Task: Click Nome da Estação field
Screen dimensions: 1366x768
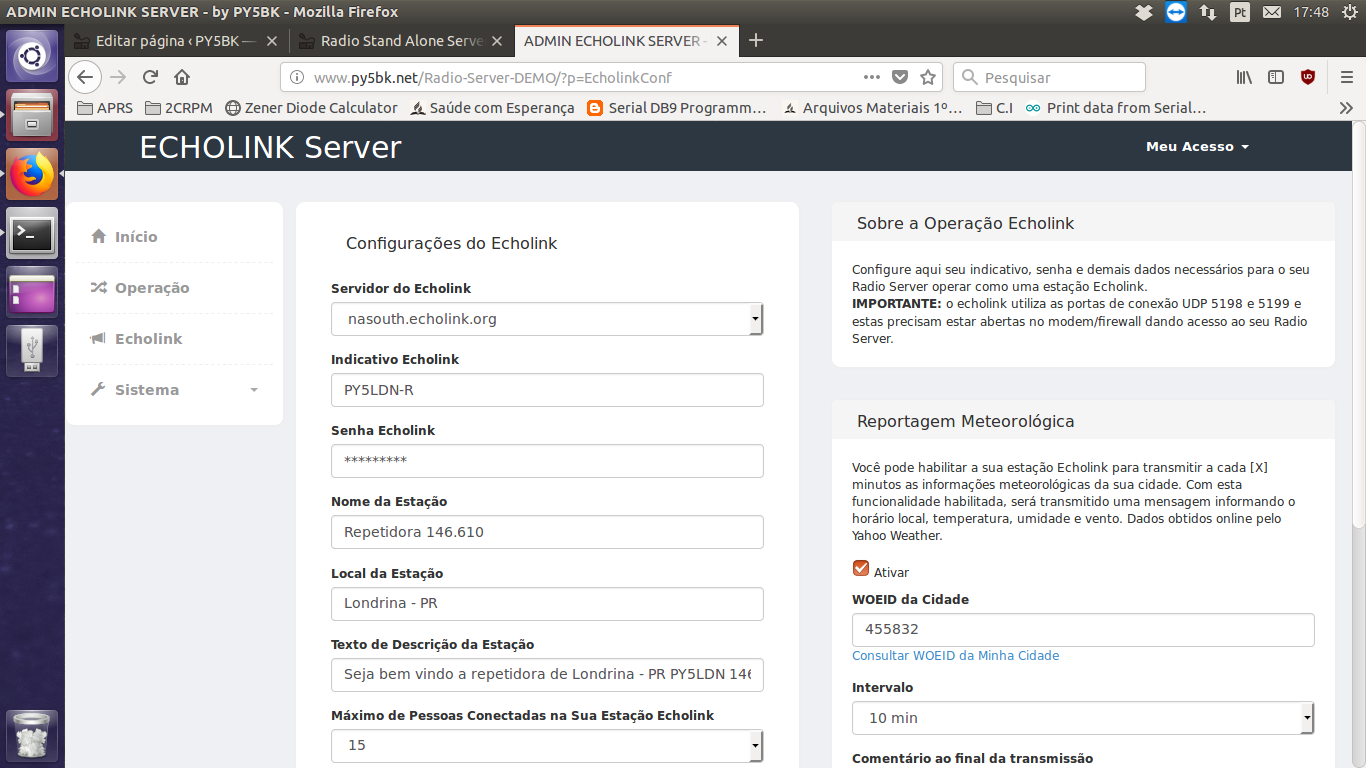Action: point(547,532)
